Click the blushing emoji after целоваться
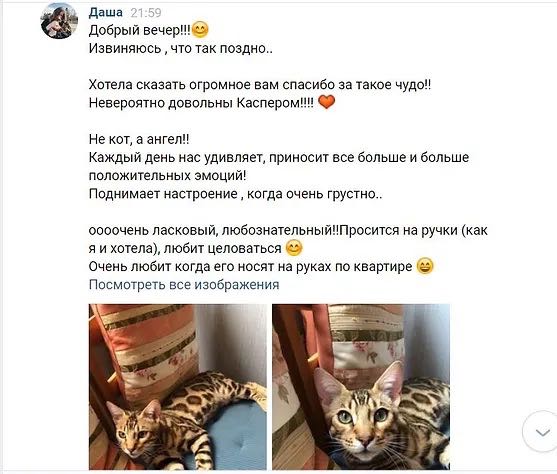 pos(294,248)
